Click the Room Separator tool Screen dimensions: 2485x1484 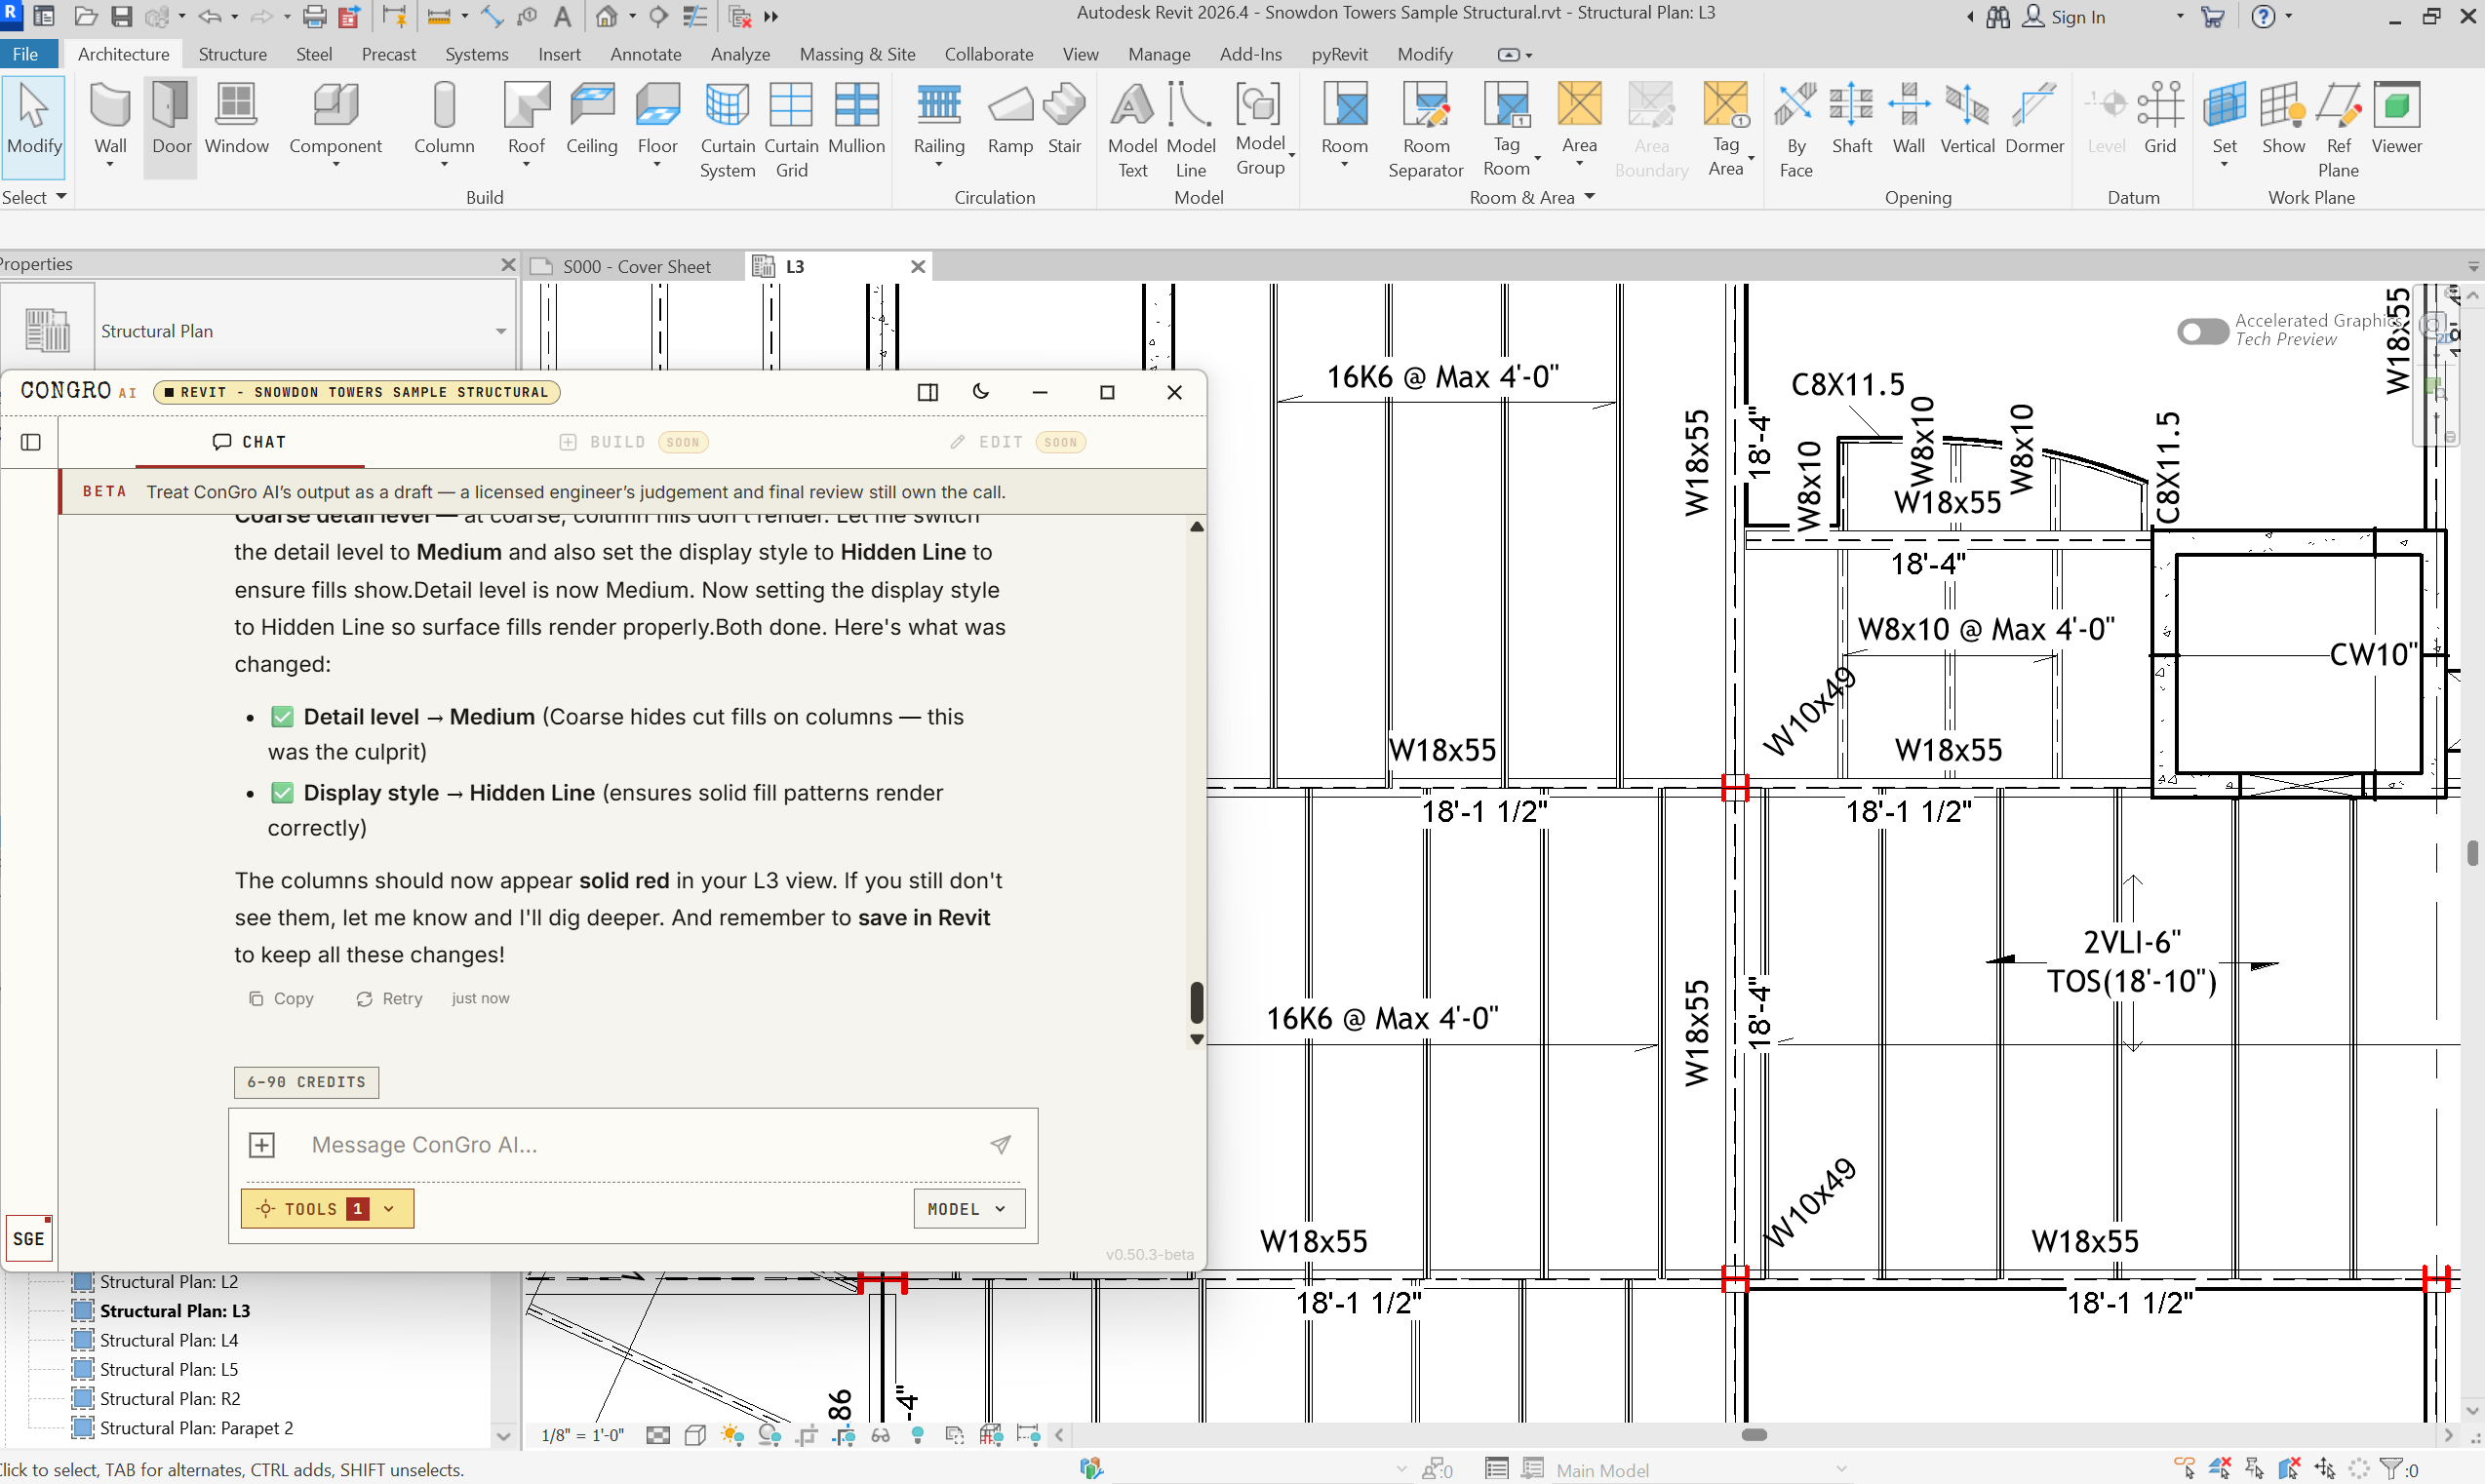(x=1426, y=130)
